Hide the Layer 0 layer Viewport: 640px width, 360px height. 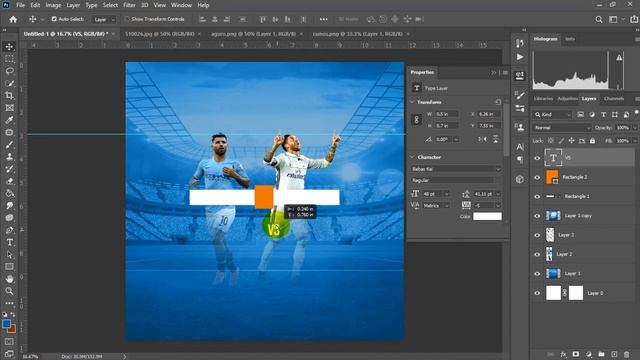[x=537, y=293]
